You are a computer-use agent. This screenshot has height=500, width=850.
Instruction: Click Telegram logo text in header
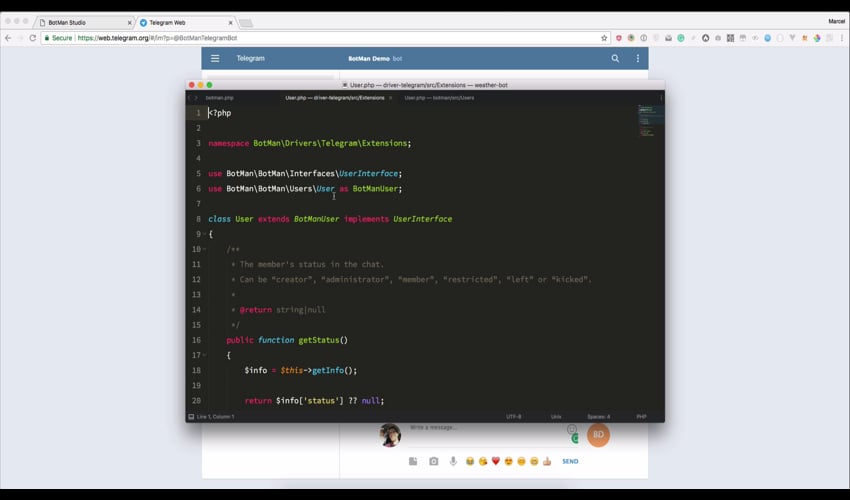point(250,58)
